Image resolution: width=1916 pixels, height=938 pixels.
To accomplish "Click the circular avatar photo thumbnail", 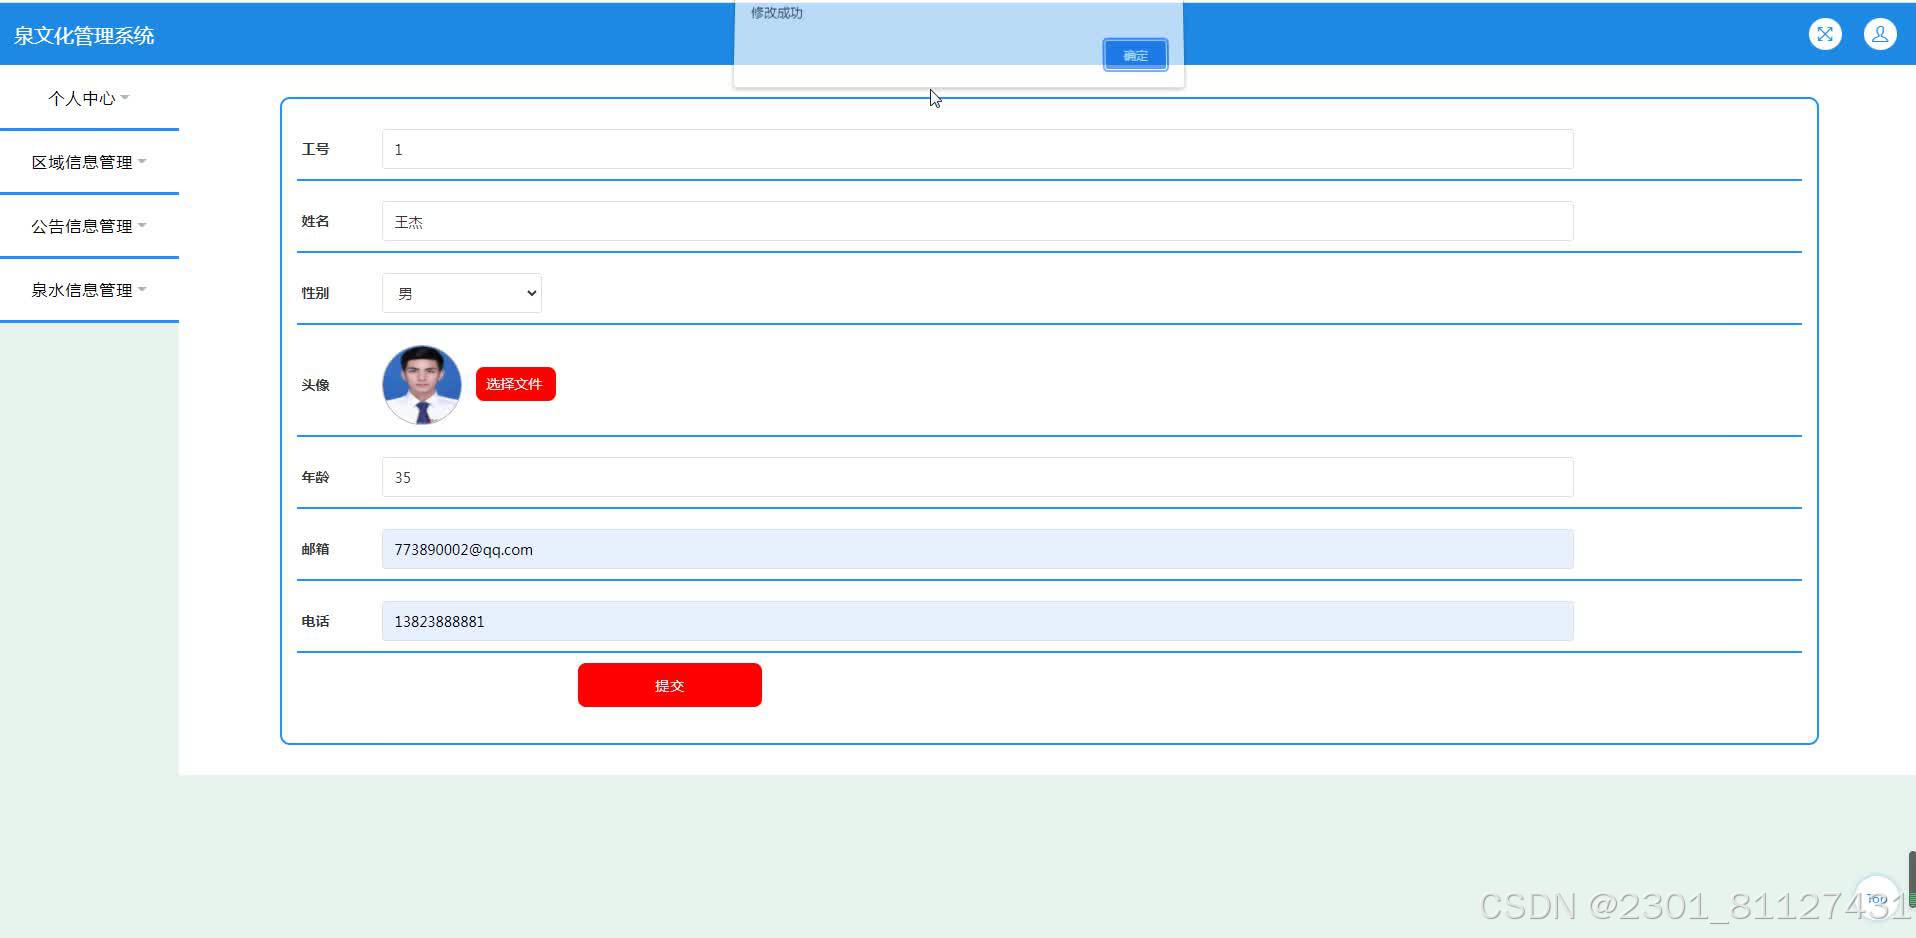I will [422, 385].
